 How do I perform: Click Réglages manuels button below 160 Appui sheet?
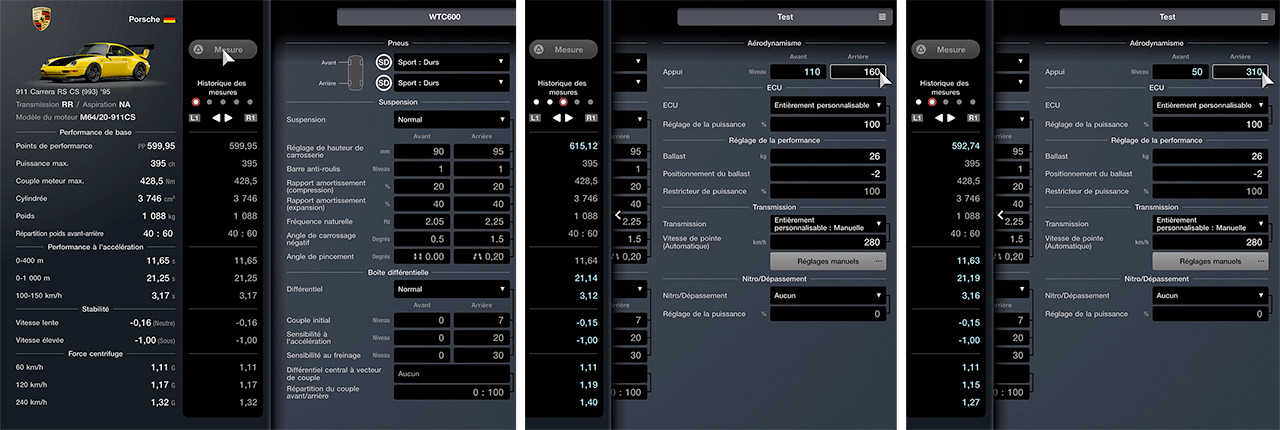828,260
